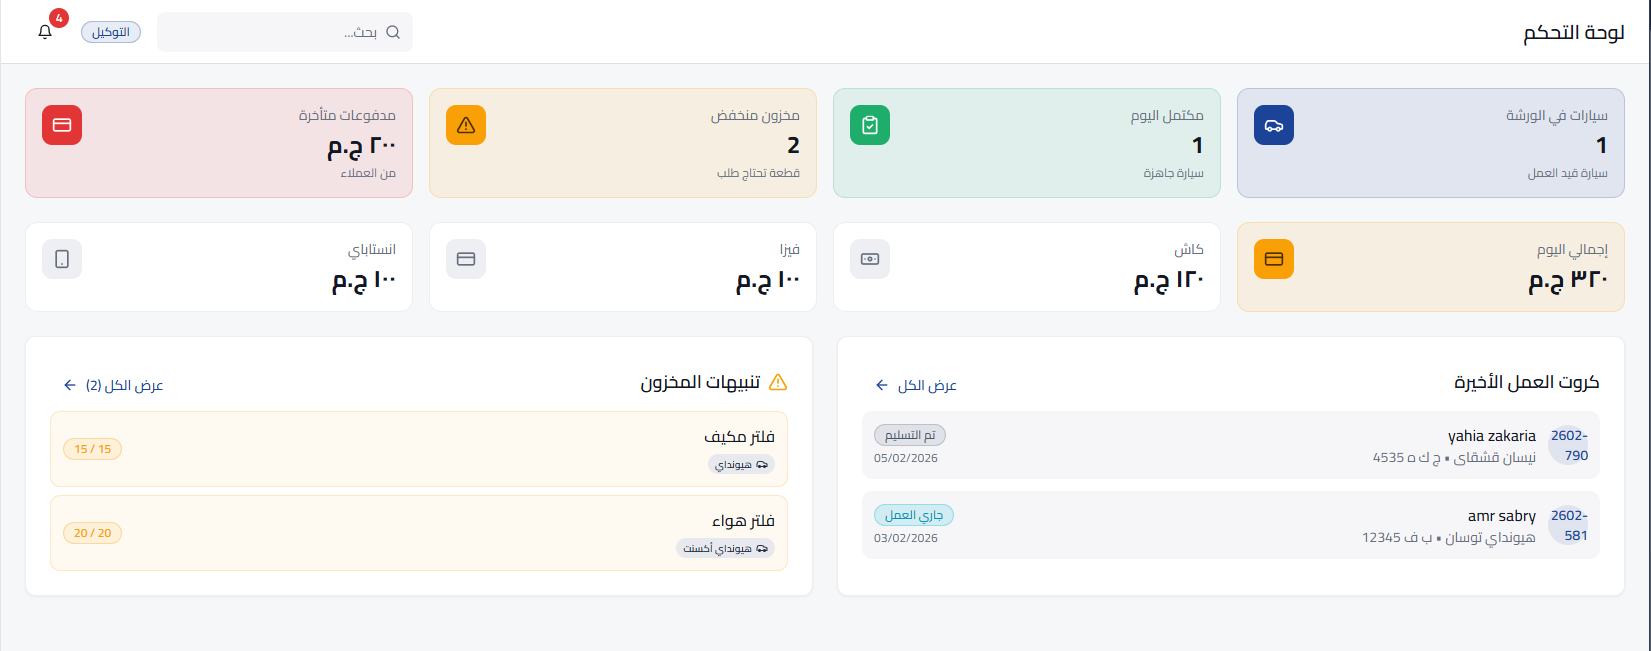
Task: Click the cash icon in كاش card
Action: coord(870,259)
